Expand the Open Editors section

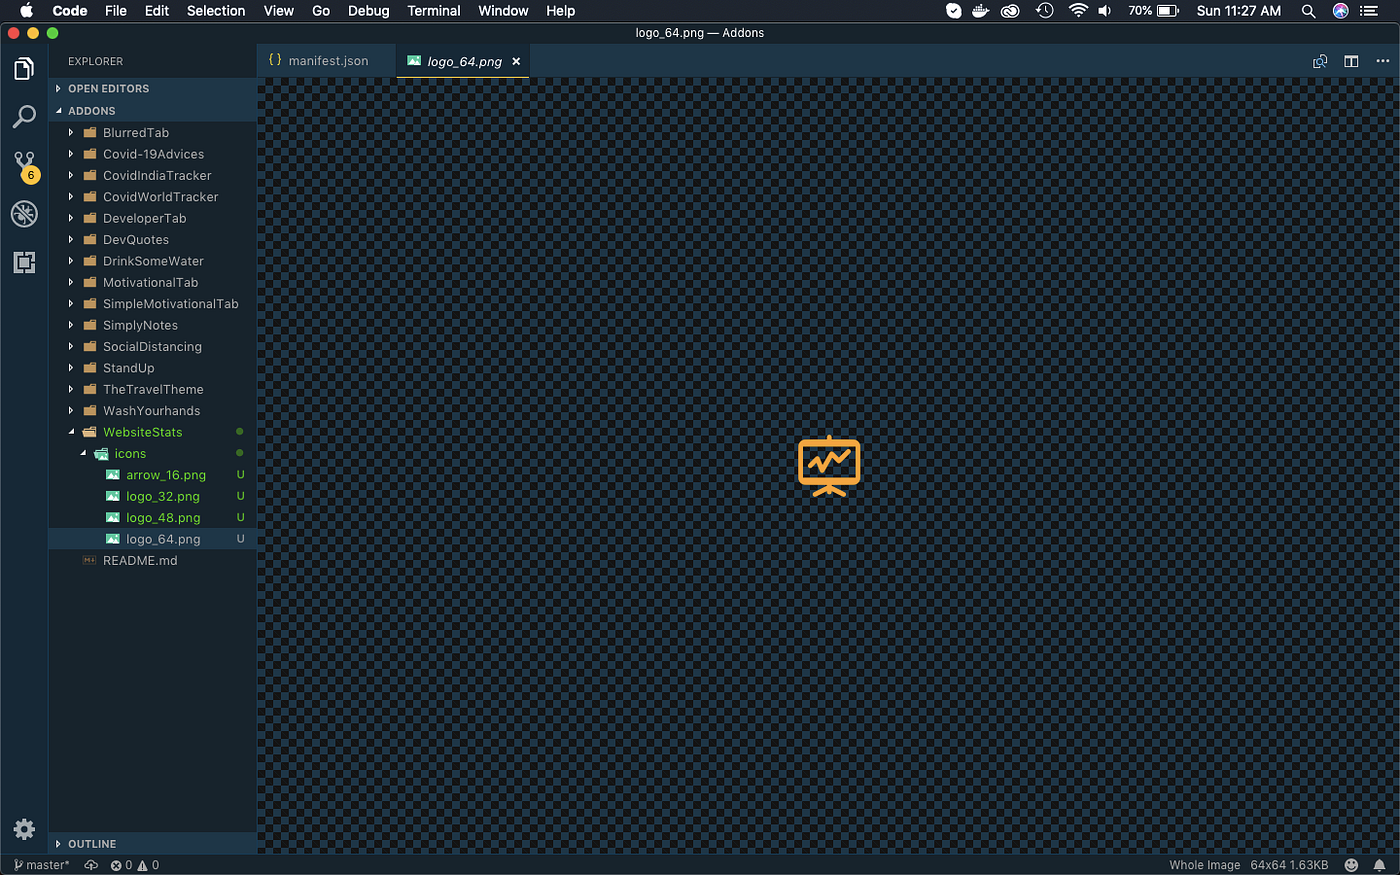point(153,89)
